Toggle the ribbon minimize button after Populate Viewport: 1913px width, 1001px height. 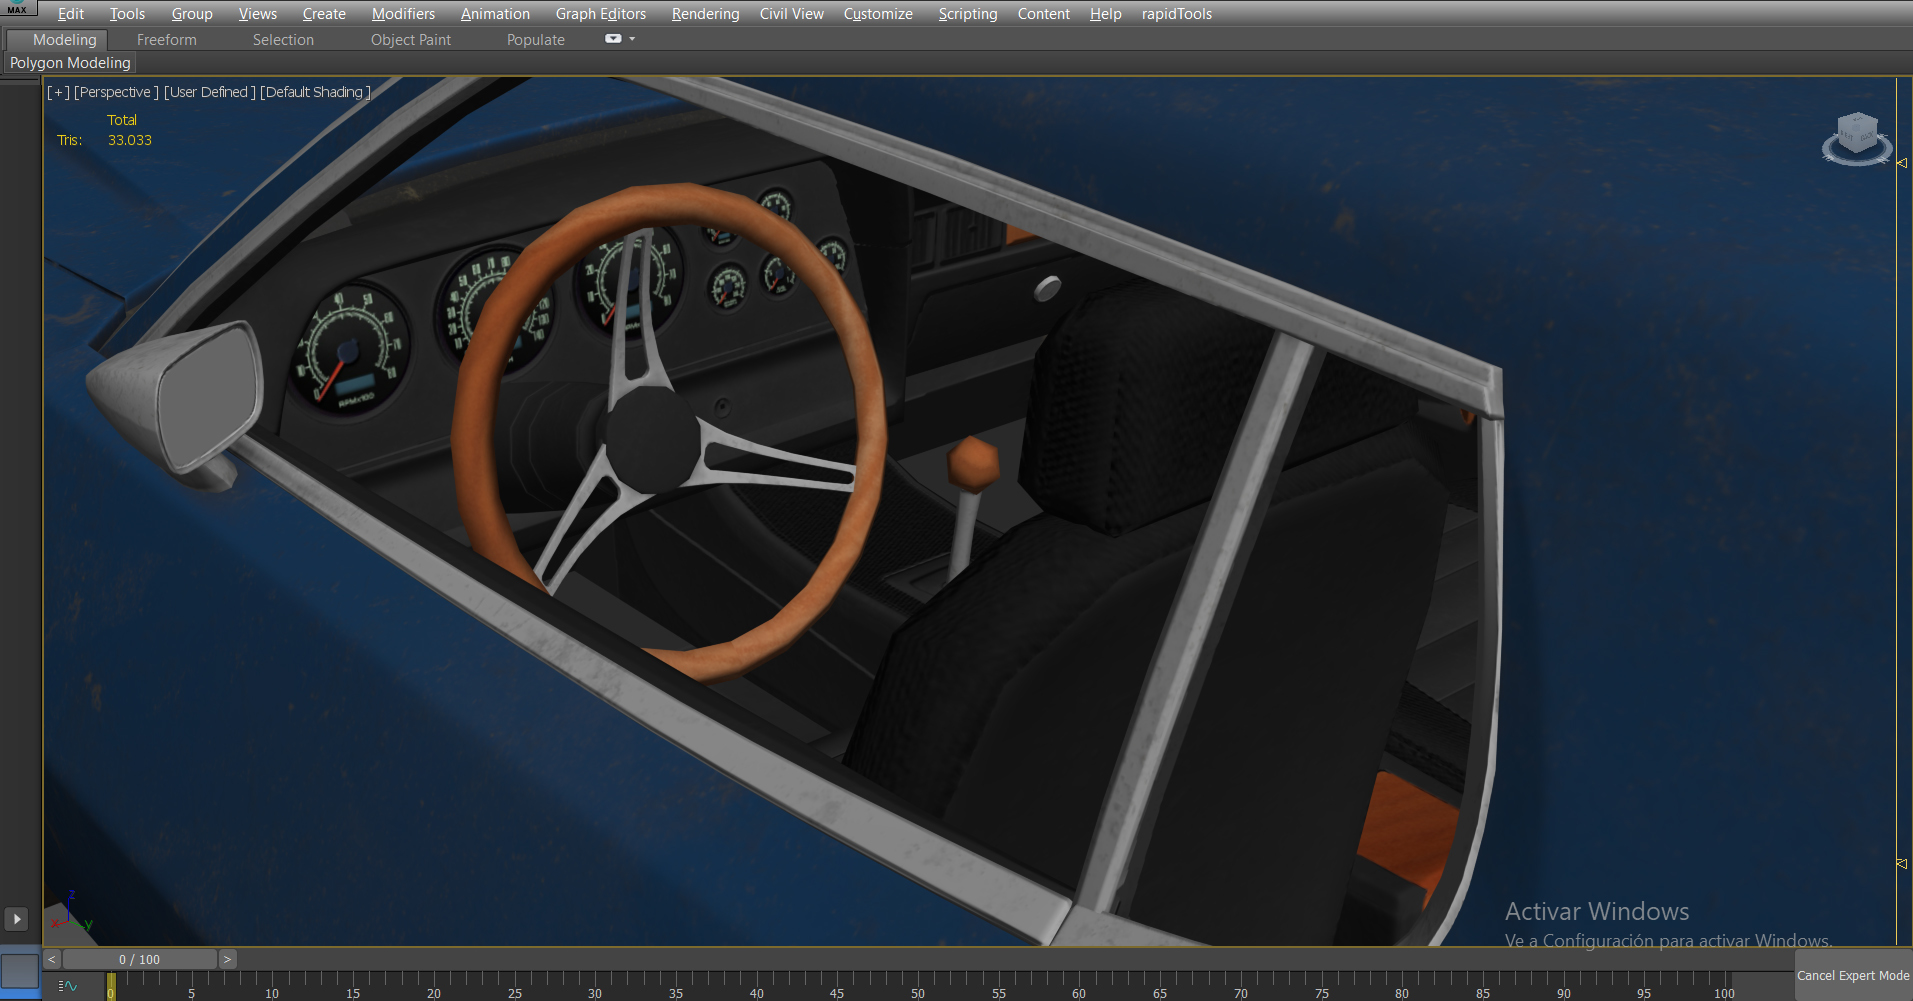[613, 39]
